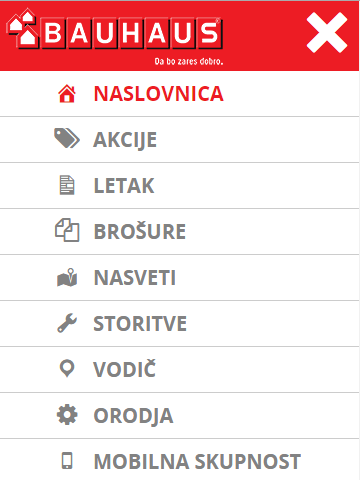This screenshot has height=480, width=360.
Task: Go to Mobilna skupnost
Action: coord(179,460)
